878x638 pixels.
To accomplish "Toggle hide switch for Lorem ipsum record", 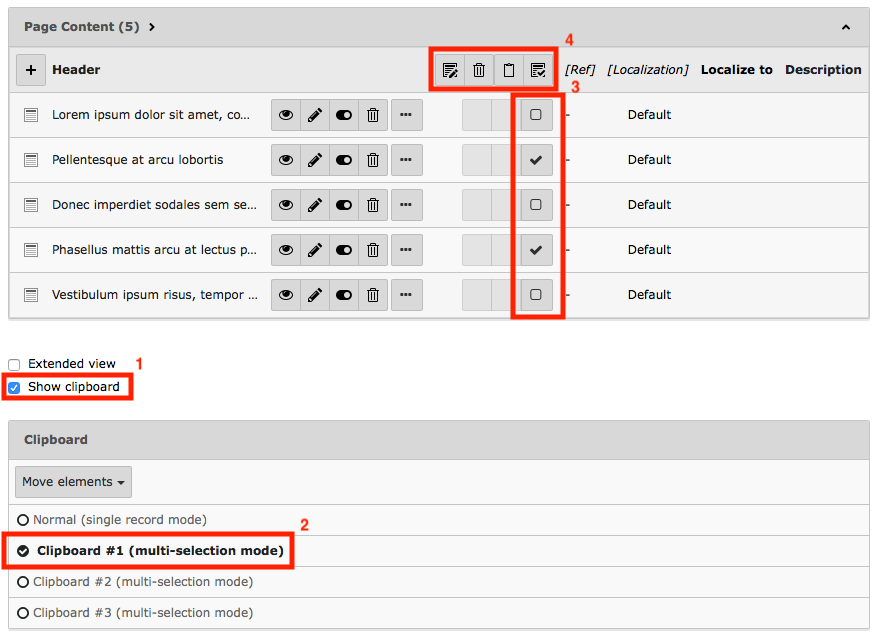I will tap(344, 115).
